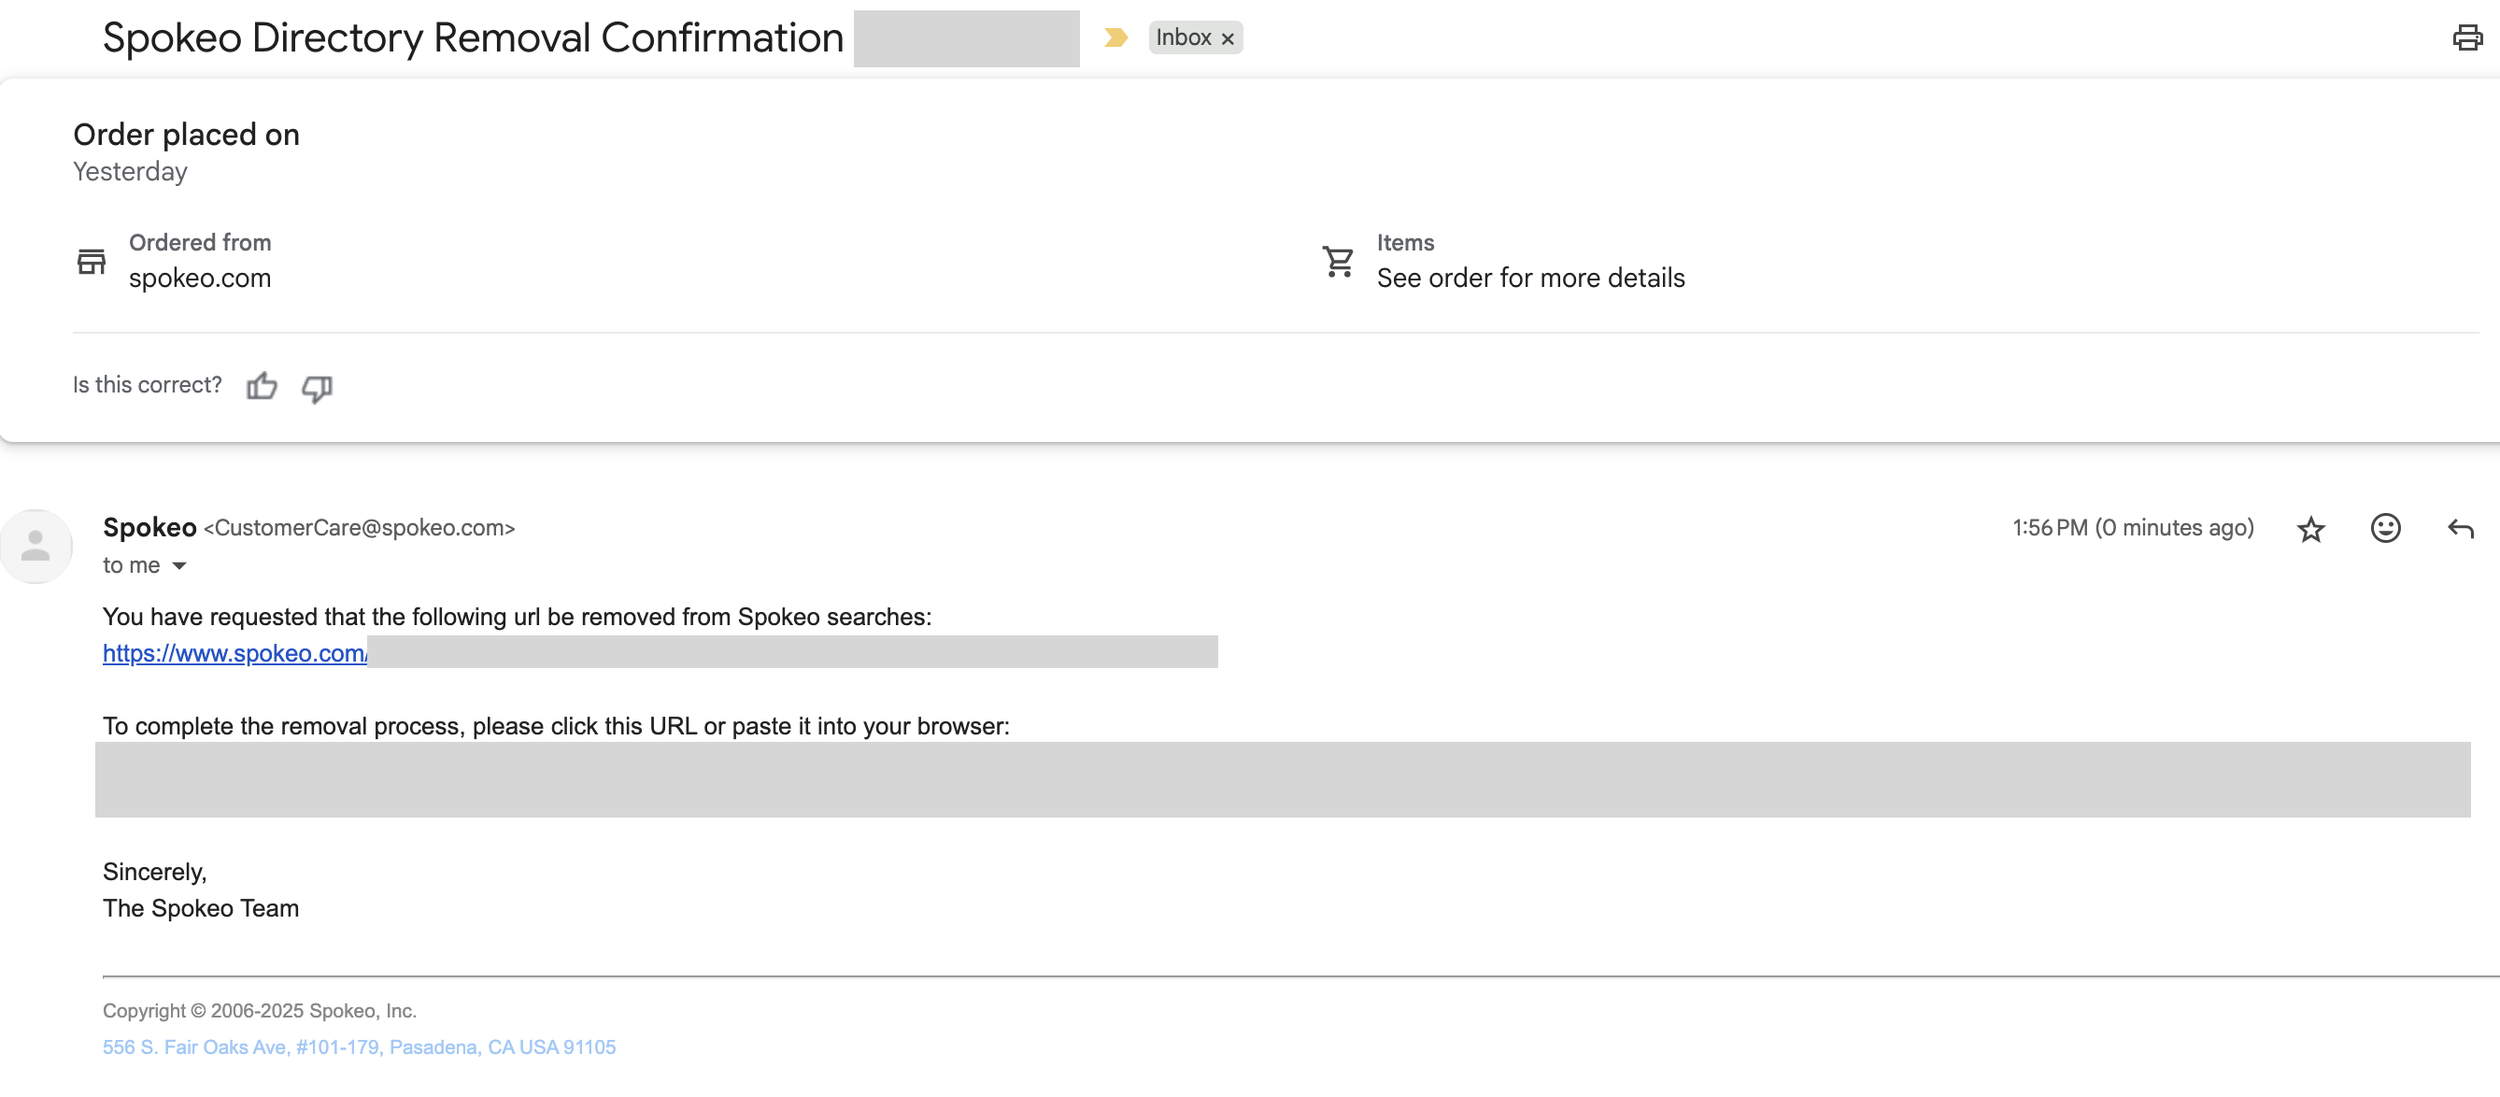Click the Inbox label chip
The width and height of the screenshot is (2500, 1097).
(x=1183, y=38)
